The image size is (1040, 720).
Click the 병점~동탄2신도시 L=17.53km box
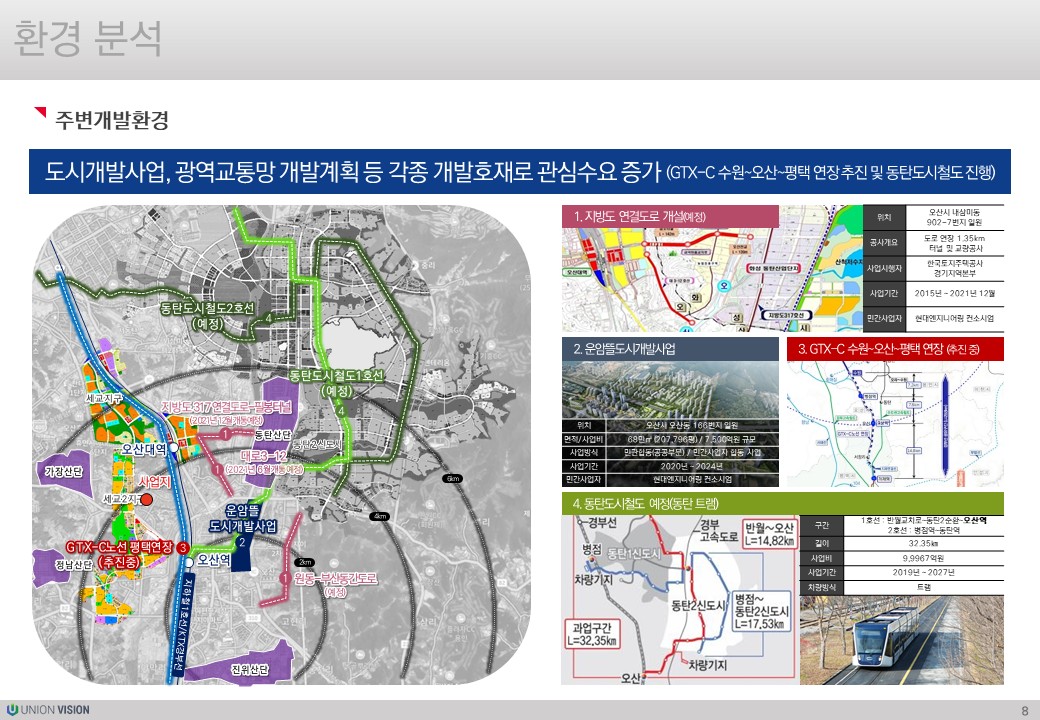pyautogui.click(x=761, y=611)
